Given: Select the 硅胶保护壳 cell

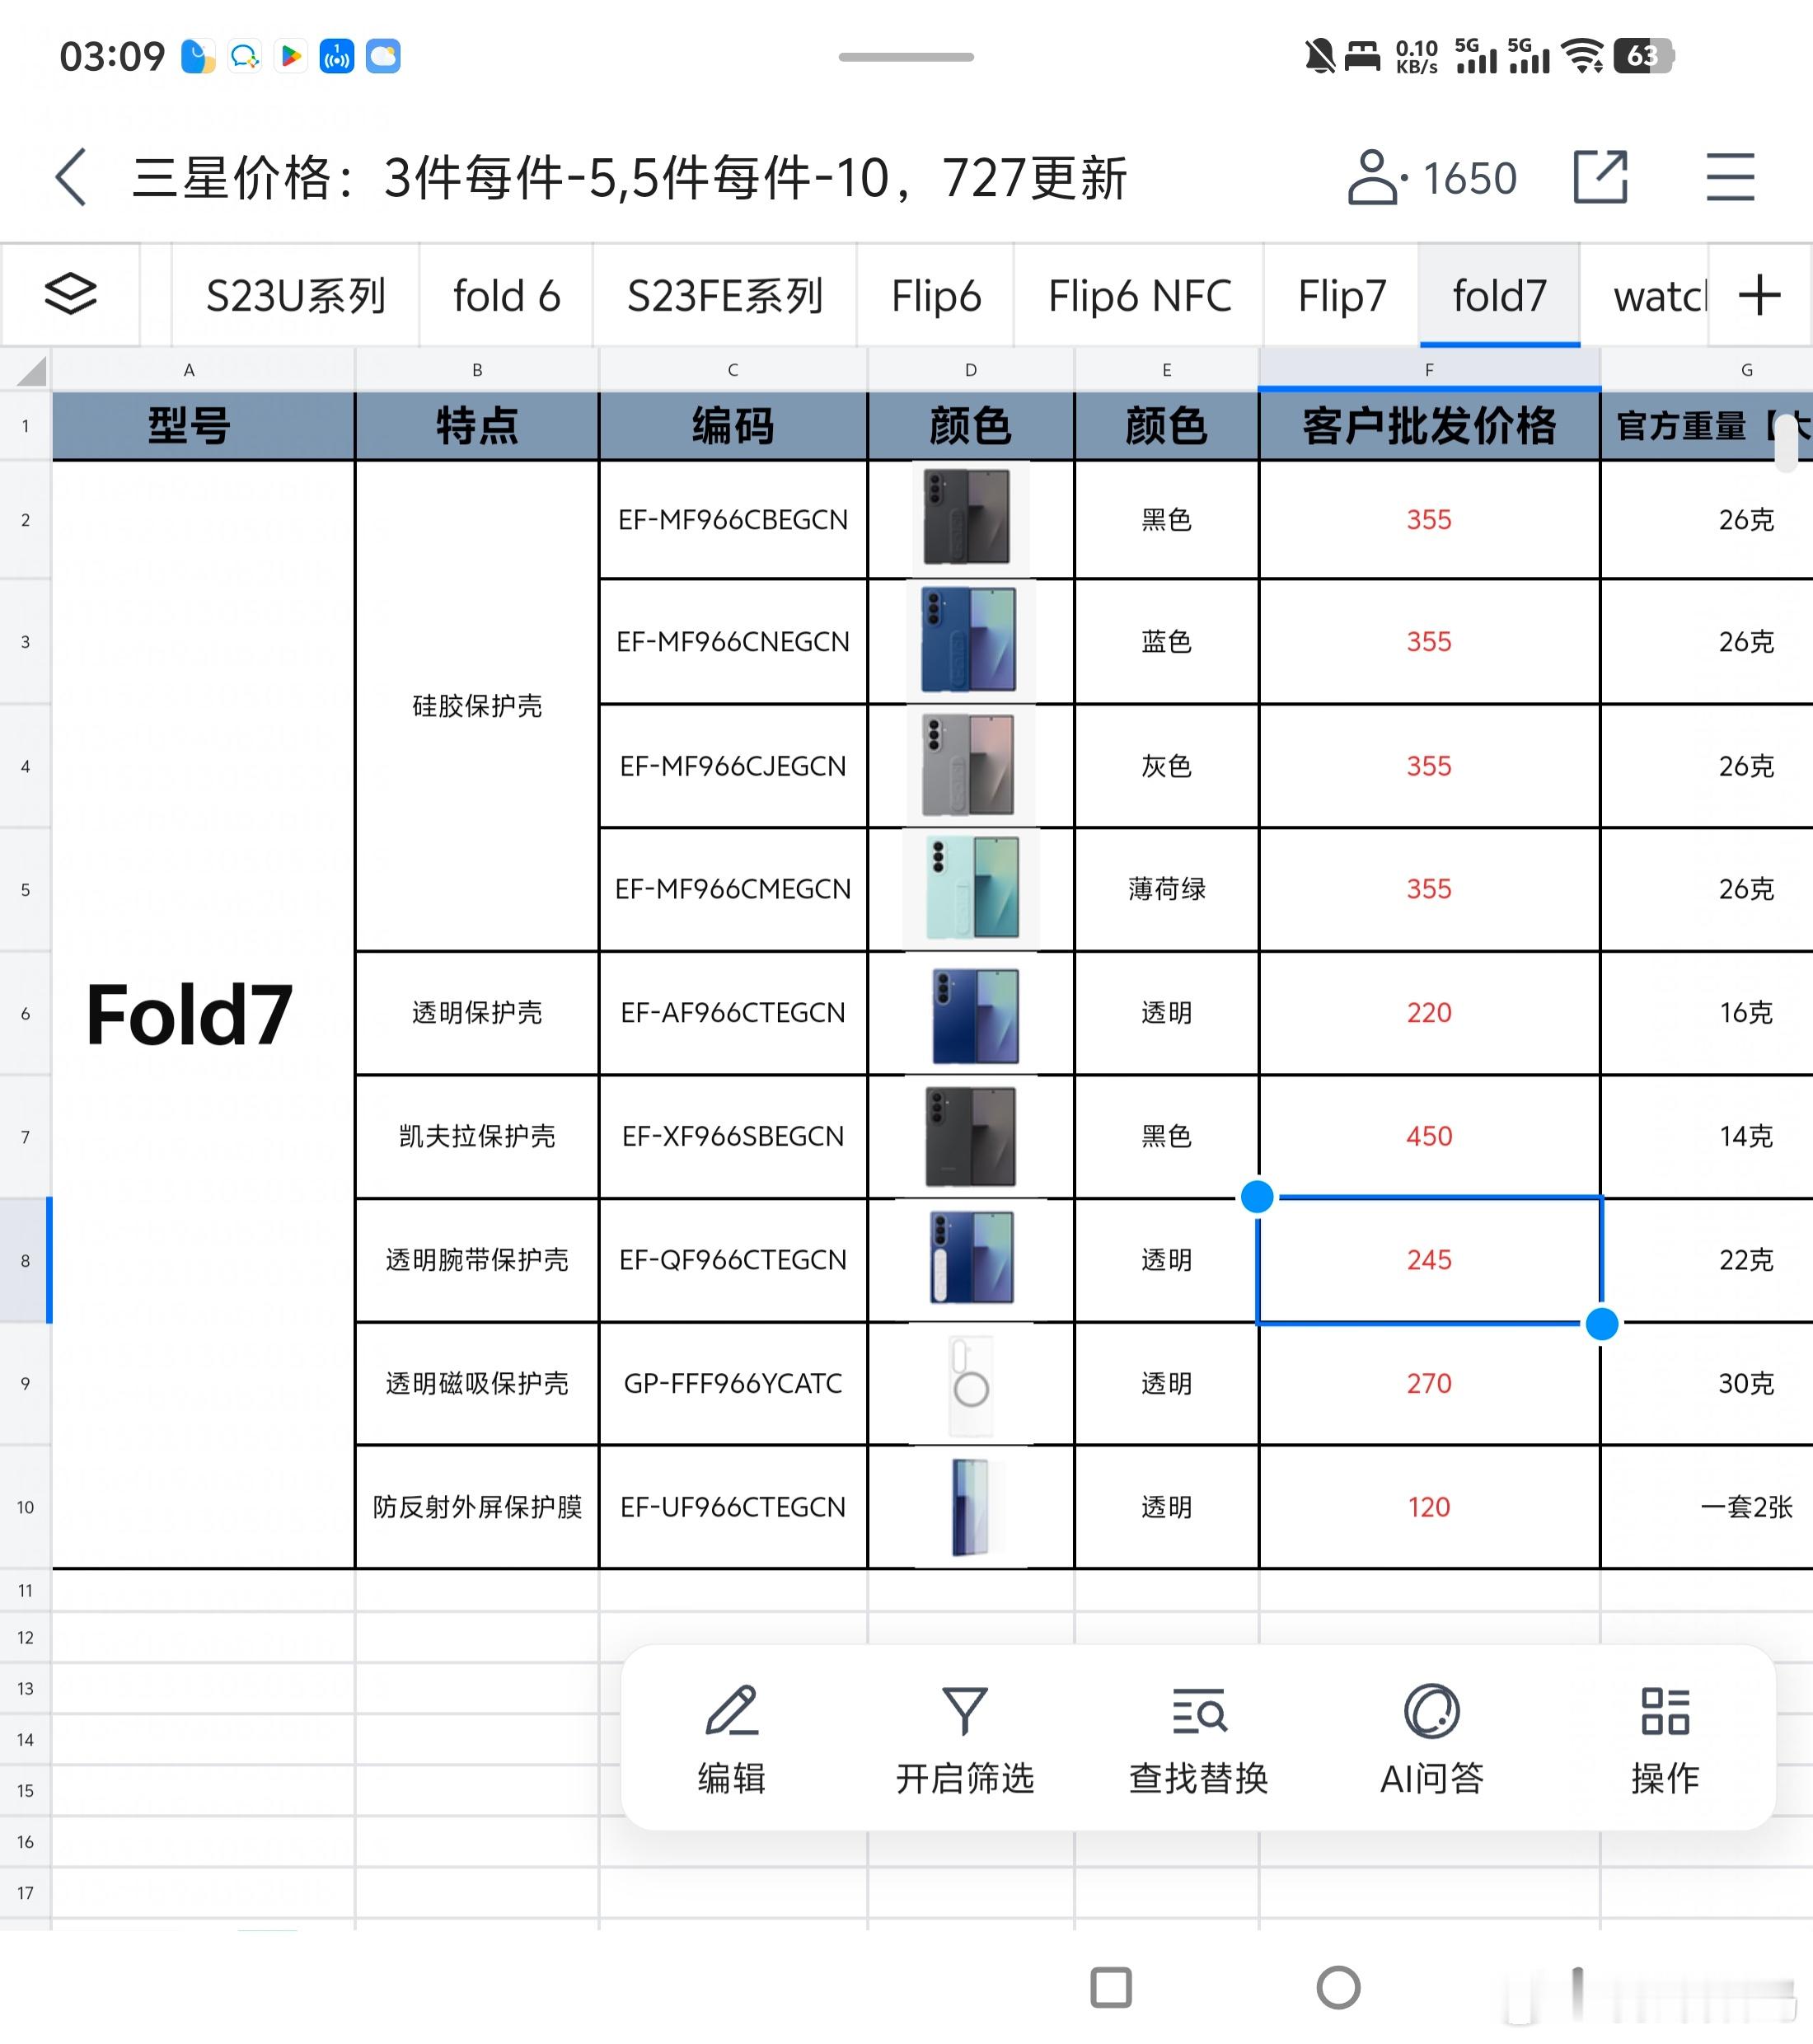Looking at the screenshot, I should tap(477, 706).
